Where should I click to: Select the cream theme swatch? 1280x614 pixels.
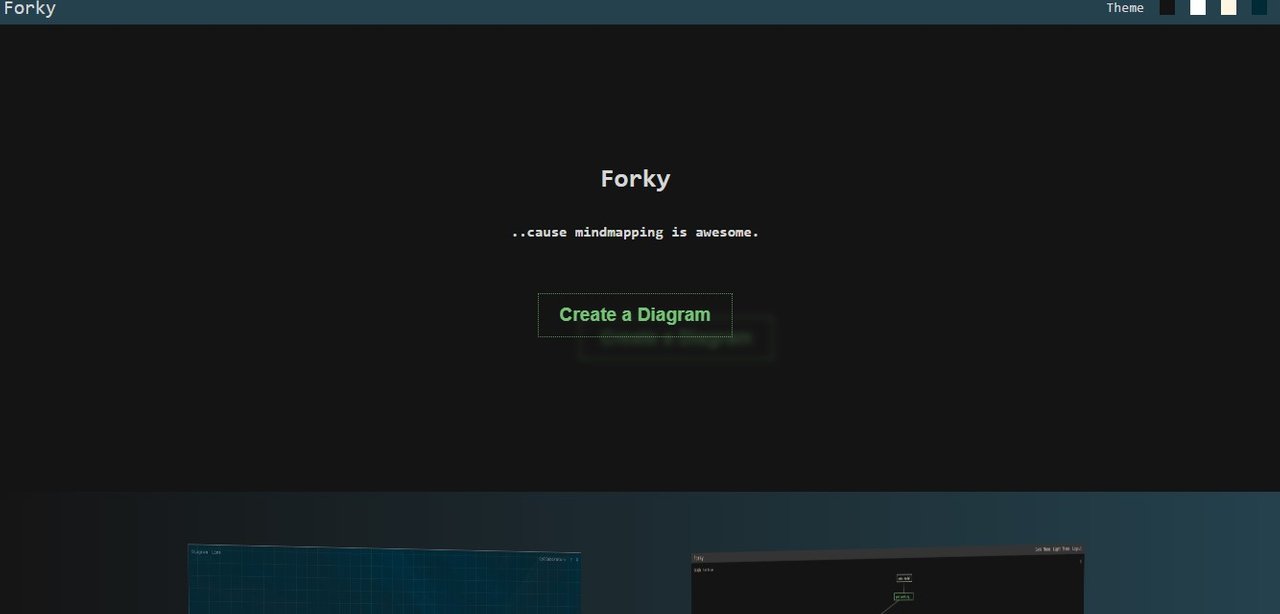[x=1229, y=8]
